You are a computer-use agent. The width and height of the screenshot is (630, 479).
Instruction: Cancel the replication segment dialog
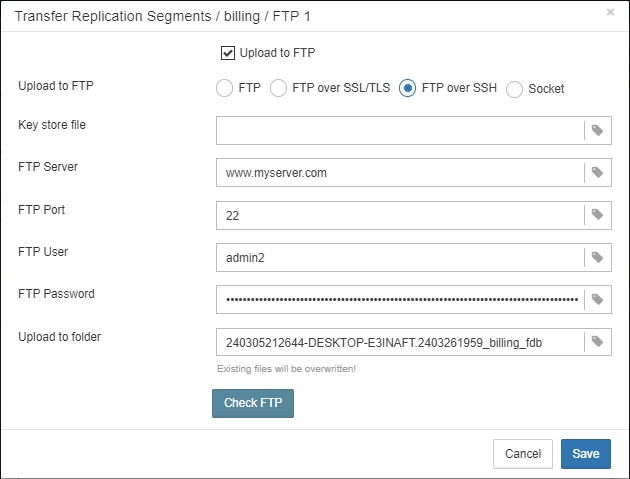[x=522, y=454]
